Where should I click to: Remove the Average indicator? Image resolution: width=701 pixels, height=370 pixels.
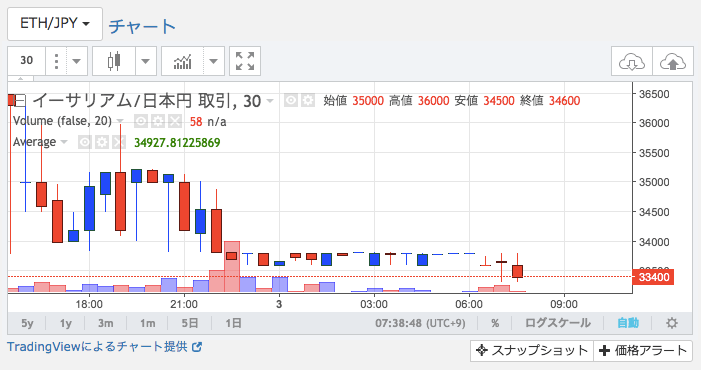pos(118,142)
